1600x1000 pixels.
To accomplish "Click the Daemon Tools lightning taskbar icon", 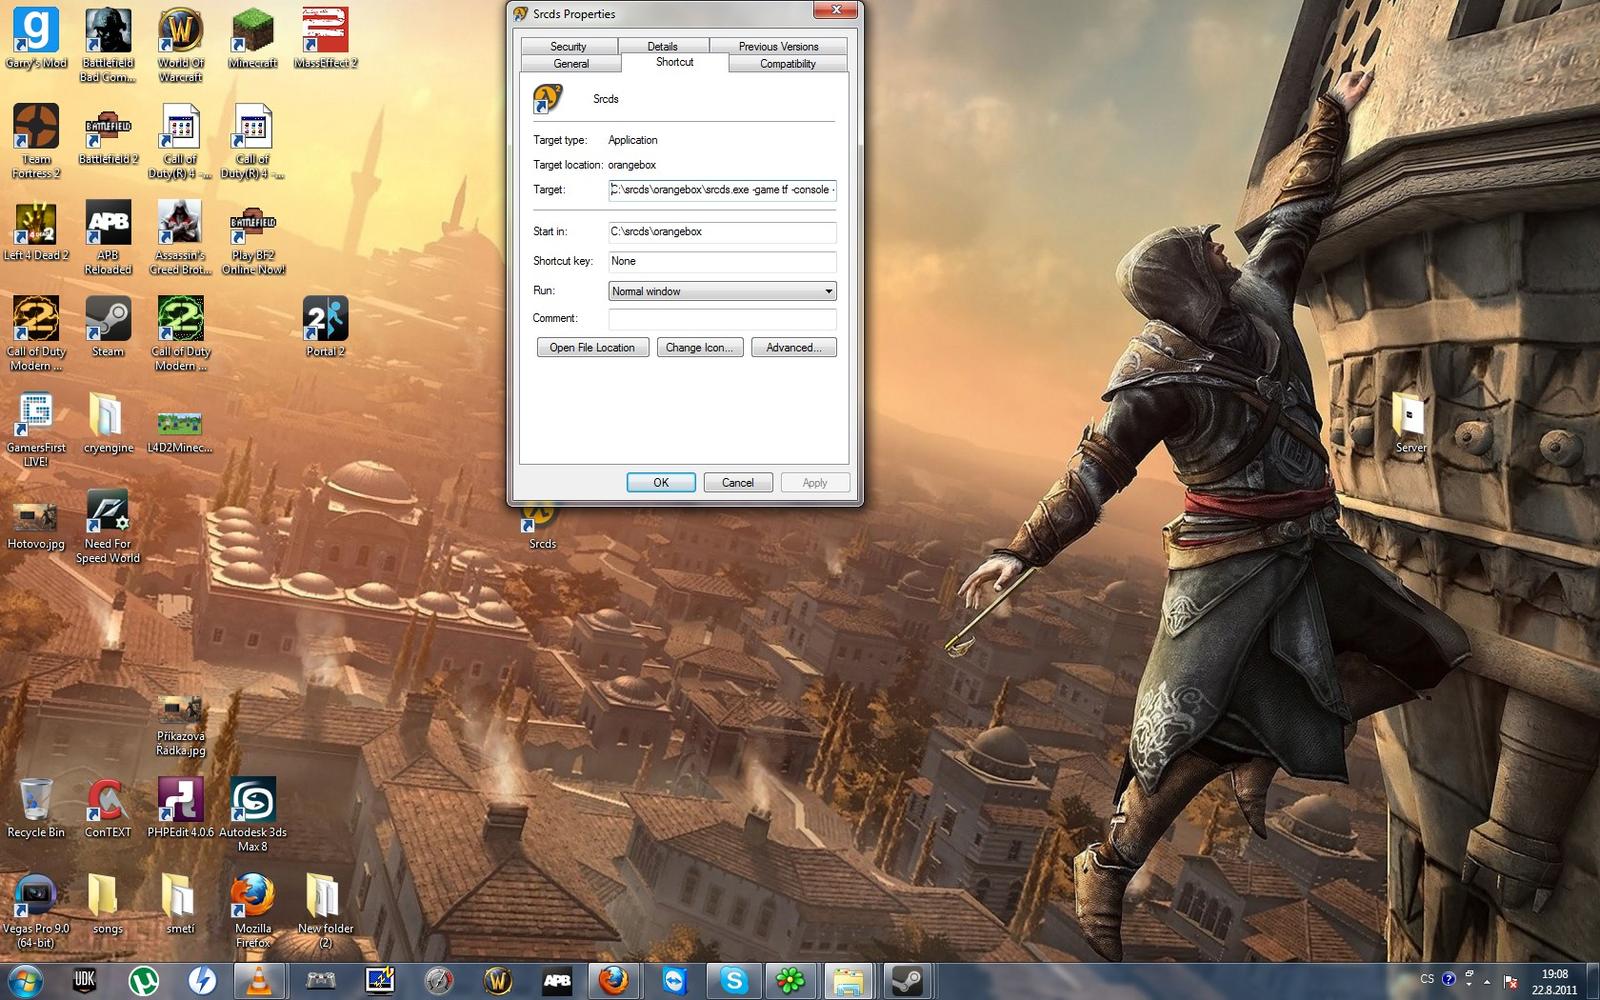I will click(203, 981).
